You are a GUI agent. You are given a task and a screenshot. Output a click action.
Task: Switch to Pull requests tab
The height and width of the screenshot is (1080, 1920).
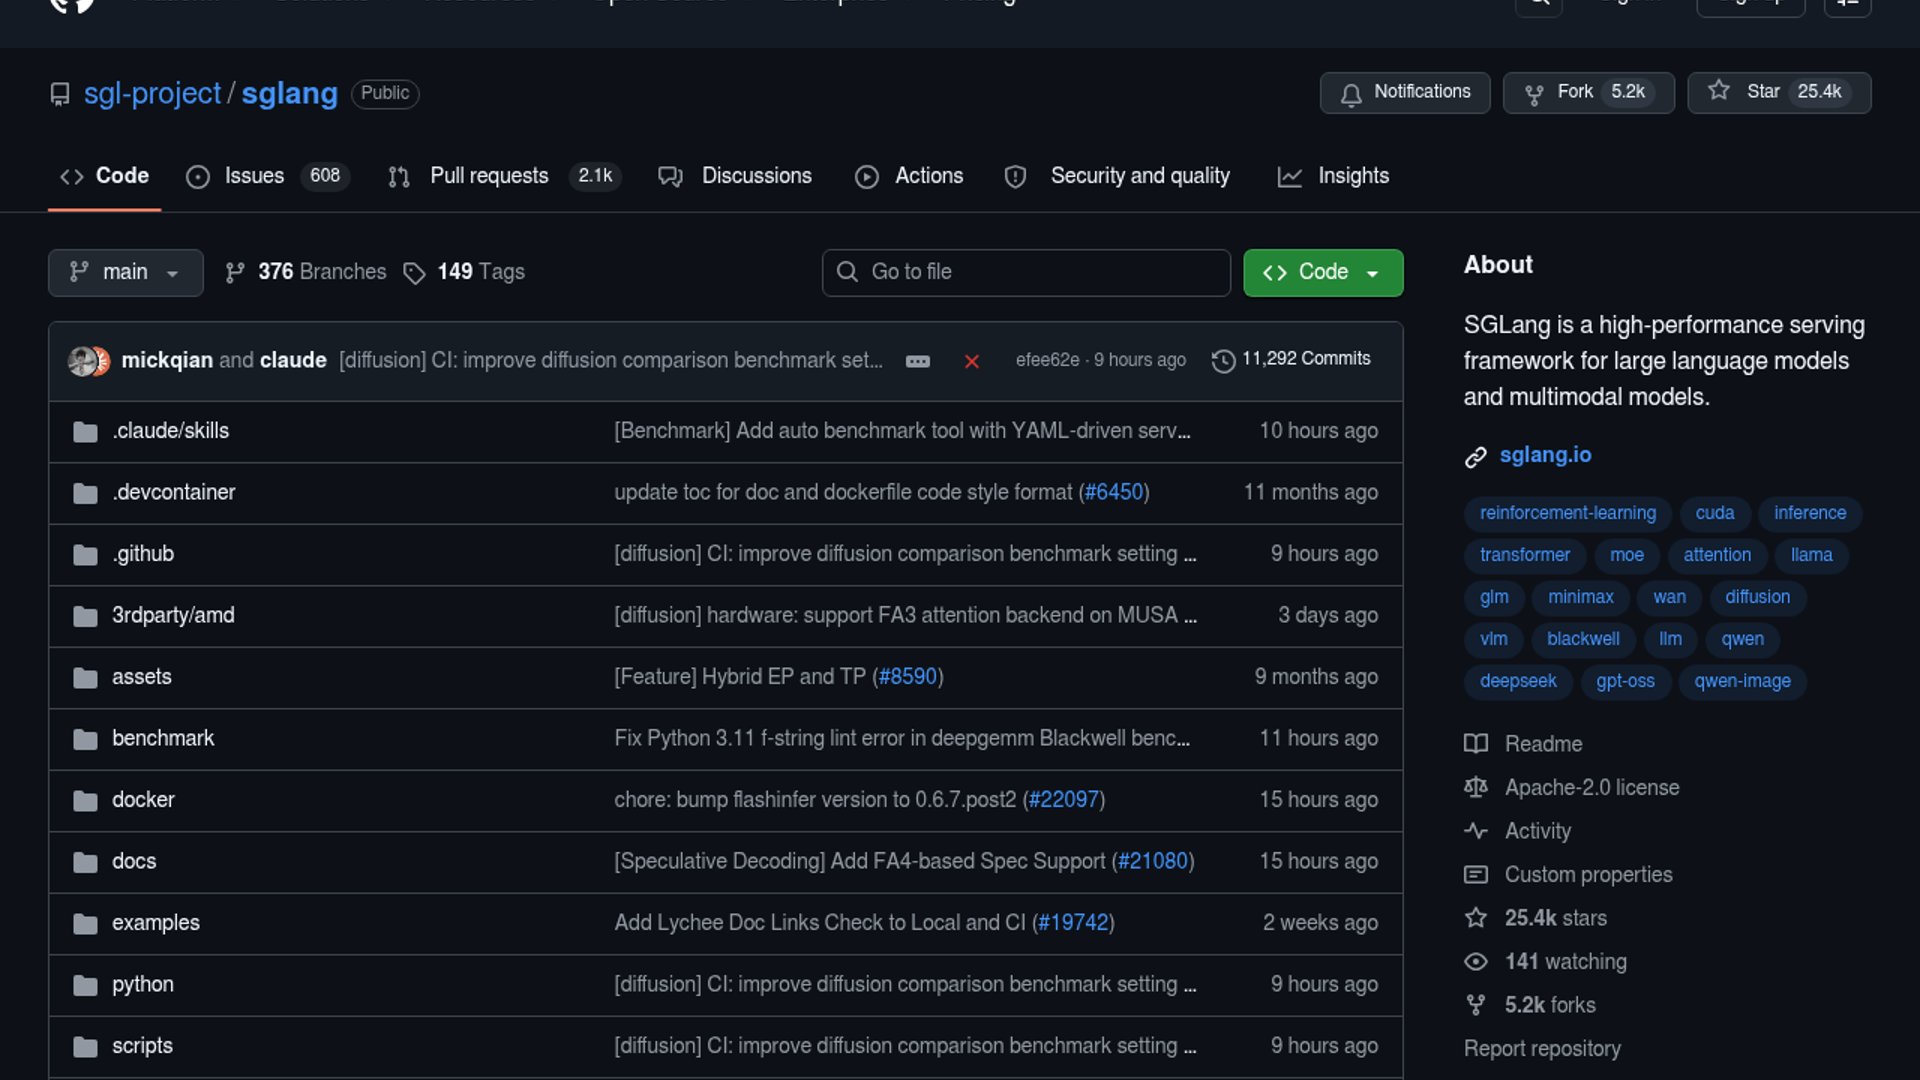(x=489, y=176)
